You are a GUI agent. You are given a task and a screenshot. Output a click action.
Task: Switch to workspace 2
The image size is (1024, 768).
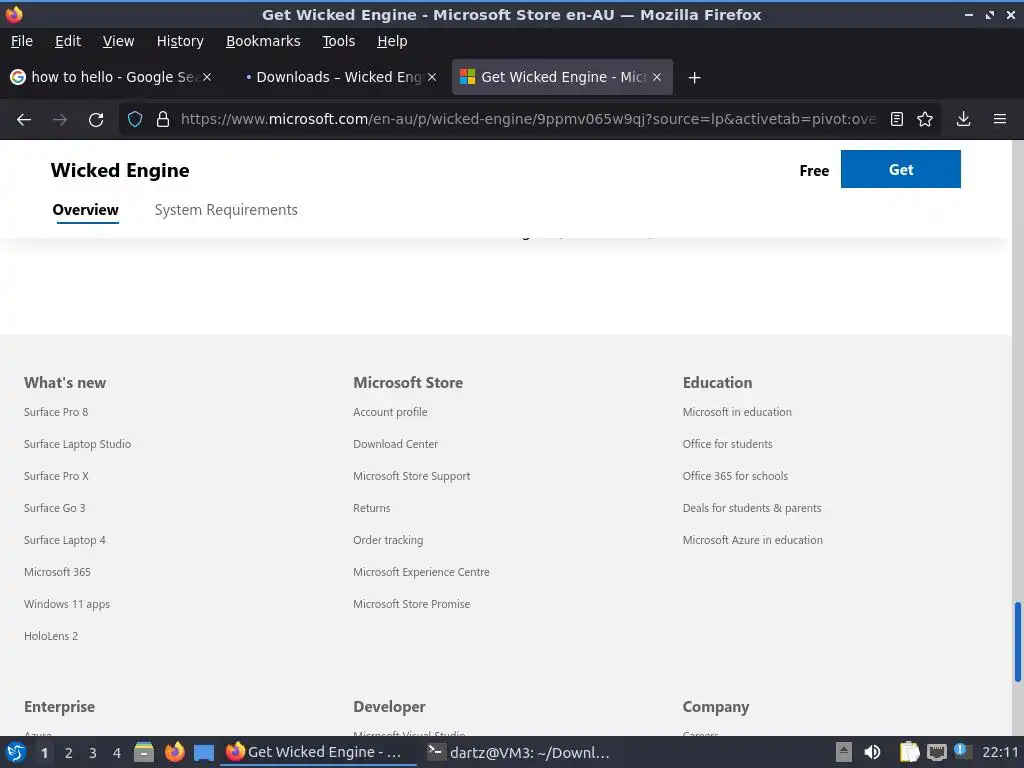pos(69,753)
